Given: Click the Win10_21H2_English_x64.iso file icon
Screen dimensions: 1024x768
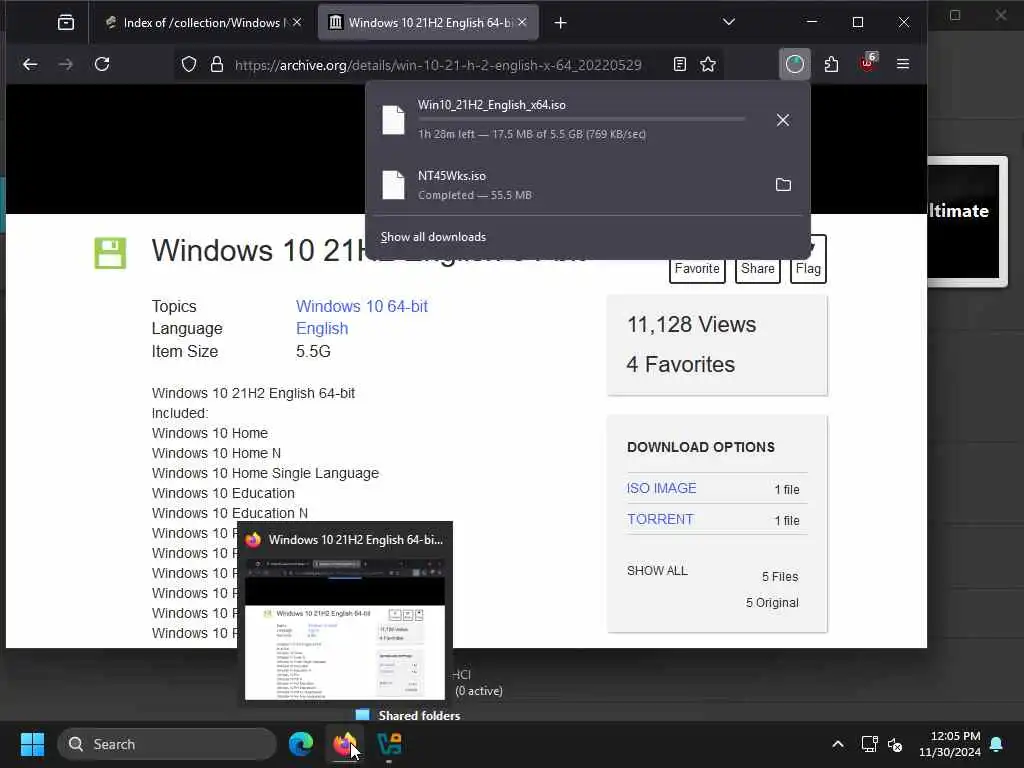Looking at the screenshot, I should point(393,120).
